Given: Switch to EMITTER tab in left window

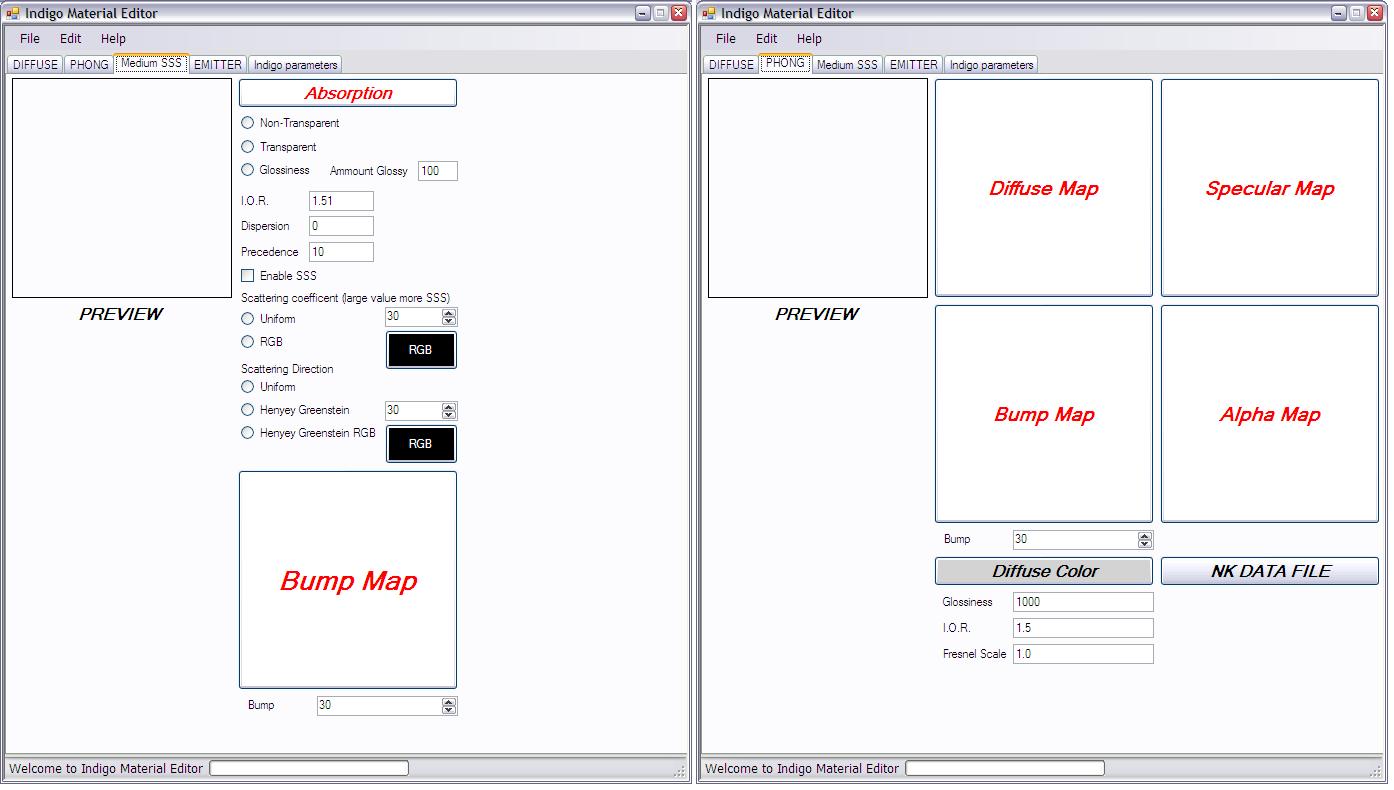Looking at the screenshot, I should pyautogui.click(x=217, y=64).
